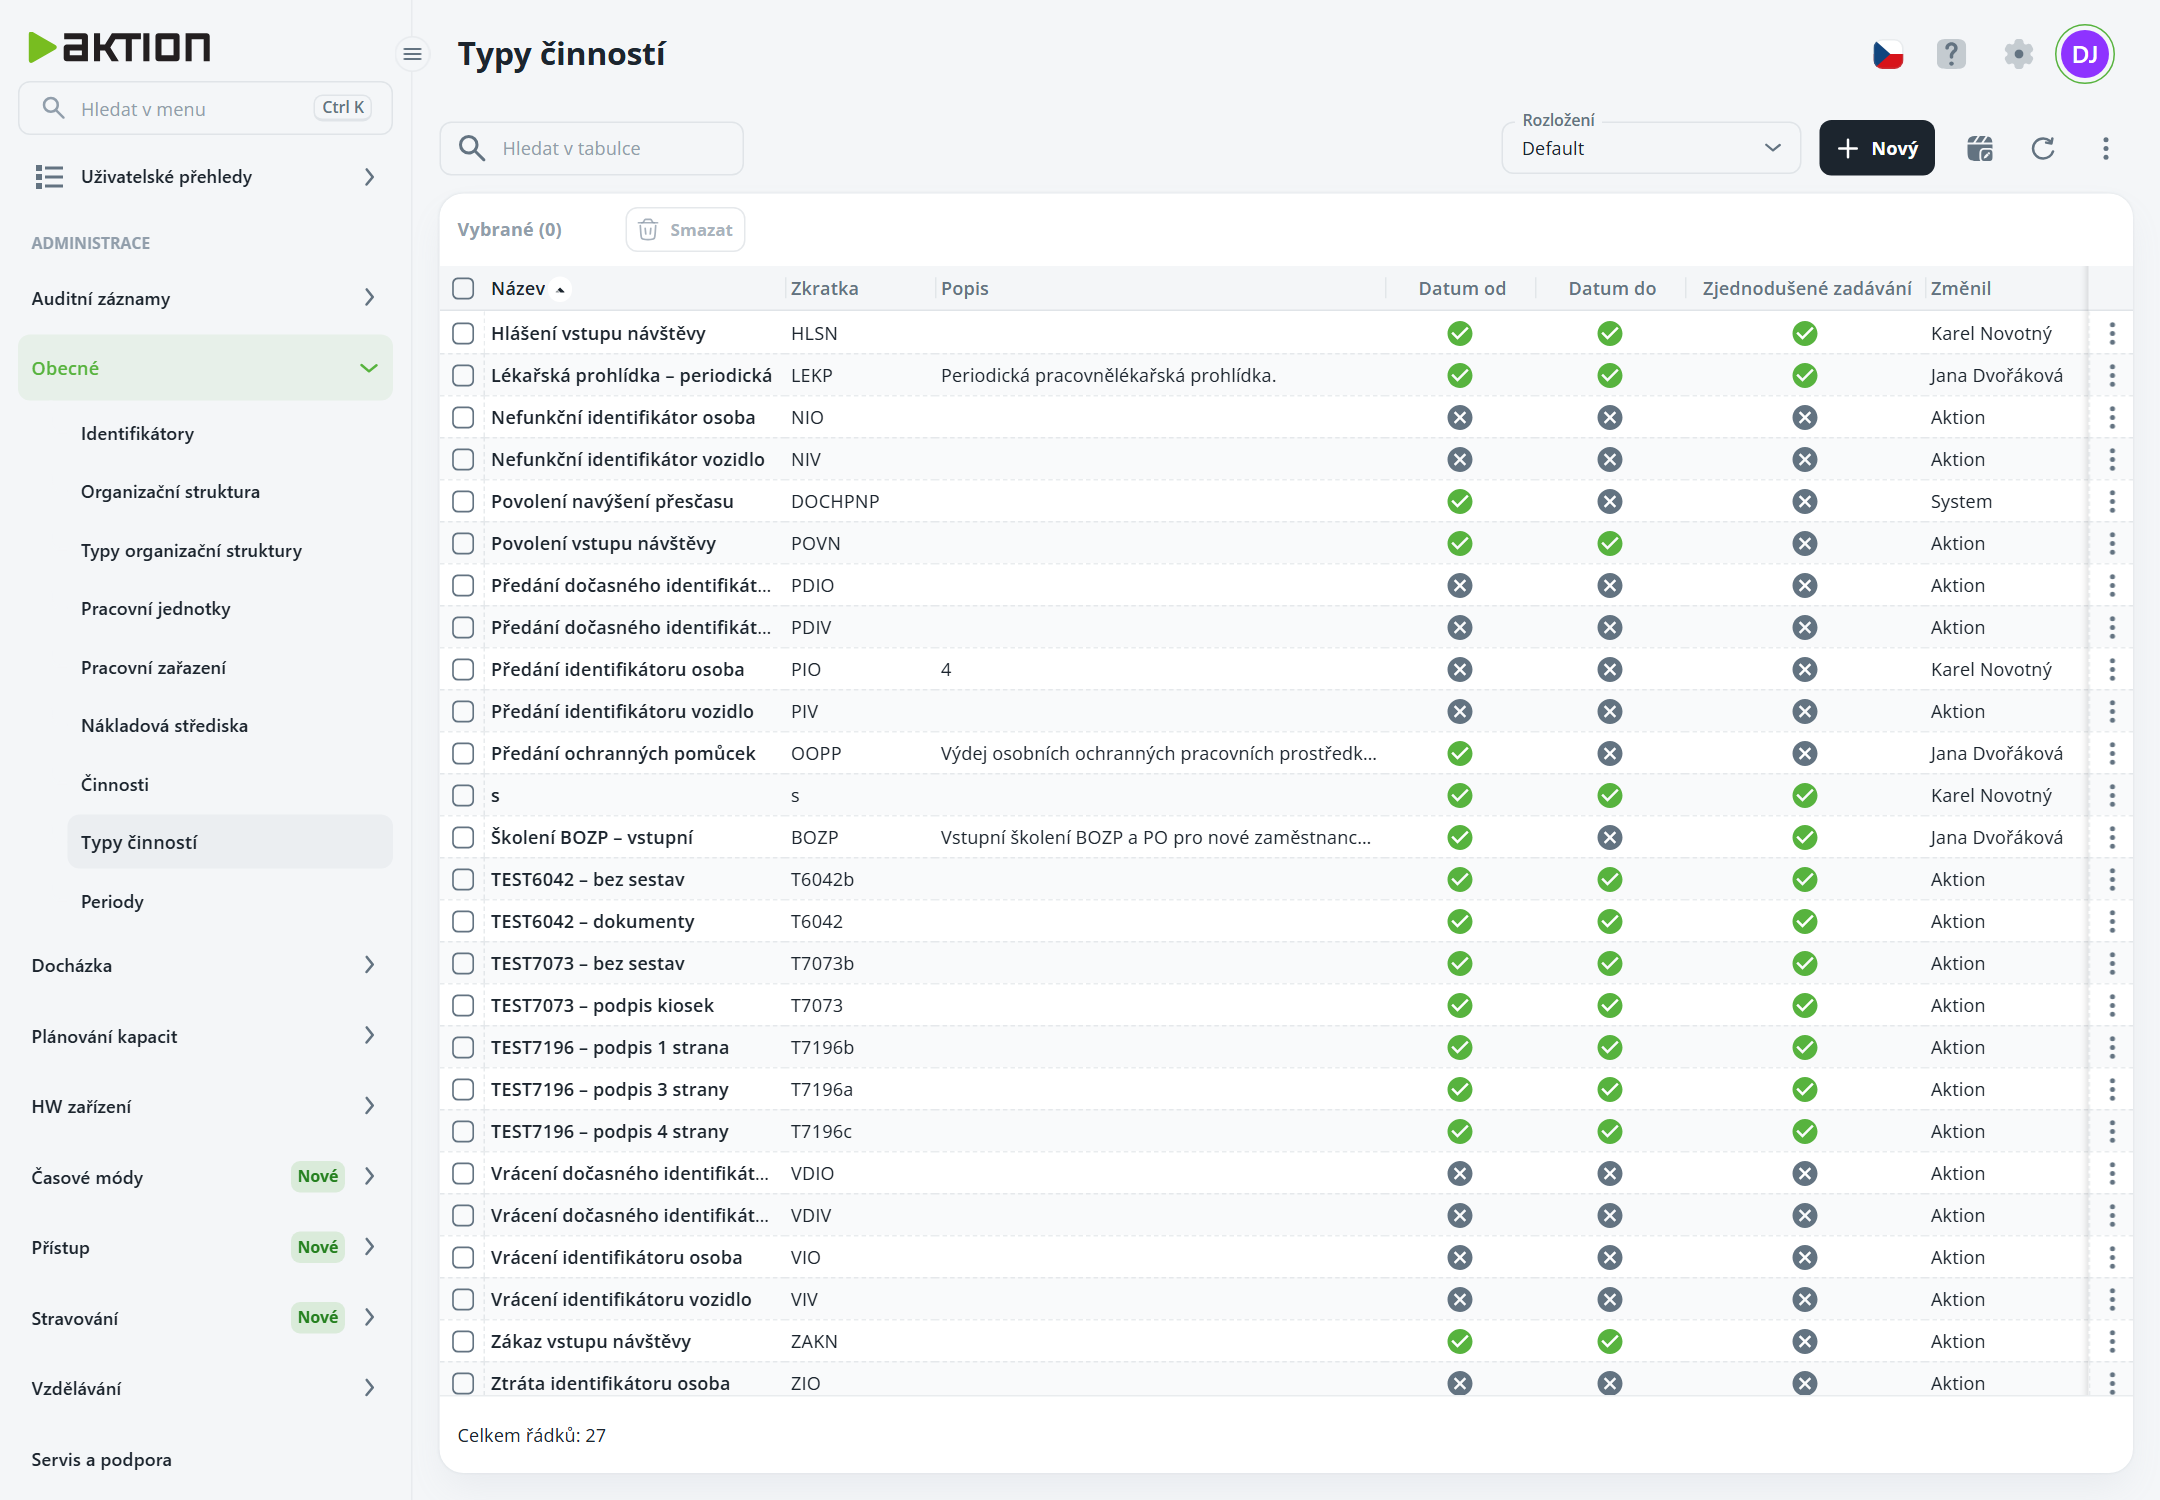Create new record with Nový button
This screenshot has width=2160, height=1500.
coord(1876,148)
